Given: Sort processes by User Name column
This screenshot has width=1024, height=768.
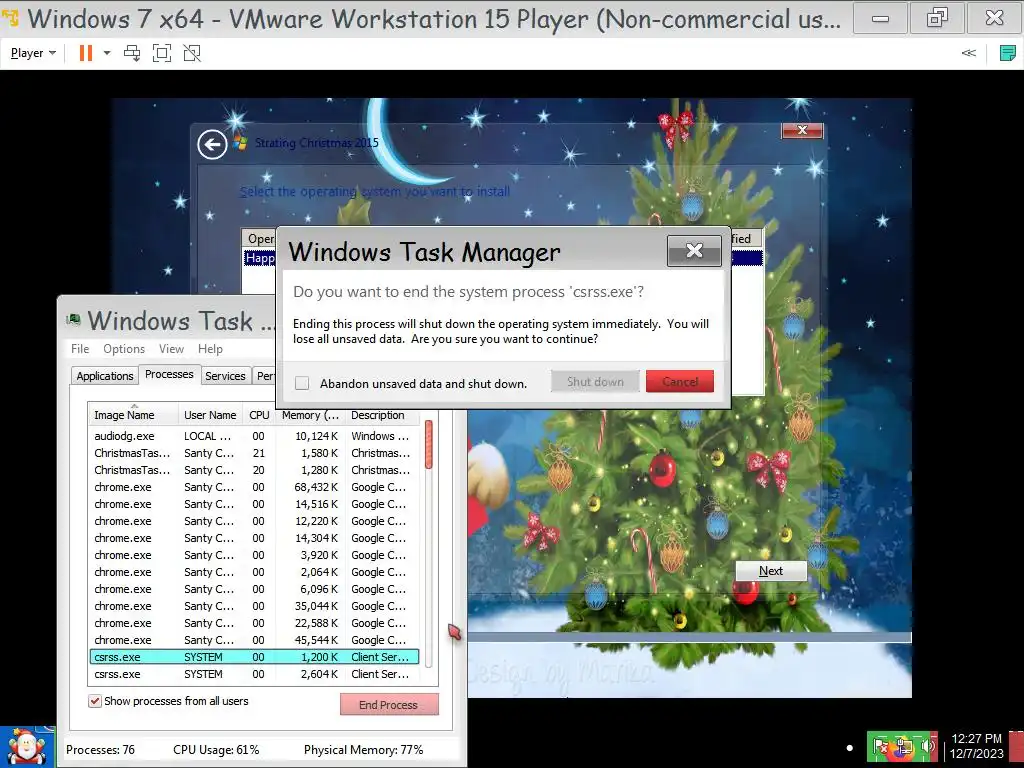Looking at the screenshot, I should (x=210, y=415).
